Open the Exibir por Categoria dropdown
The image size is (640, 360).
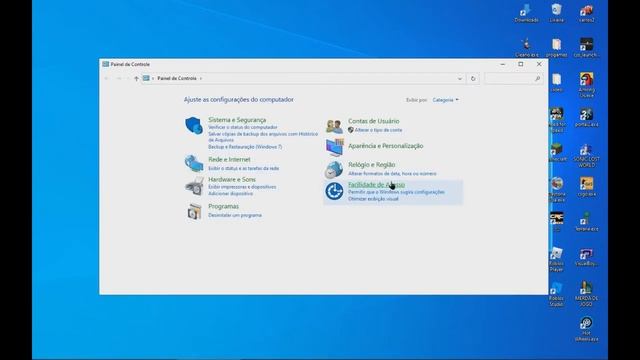click(x=445, y=100)
